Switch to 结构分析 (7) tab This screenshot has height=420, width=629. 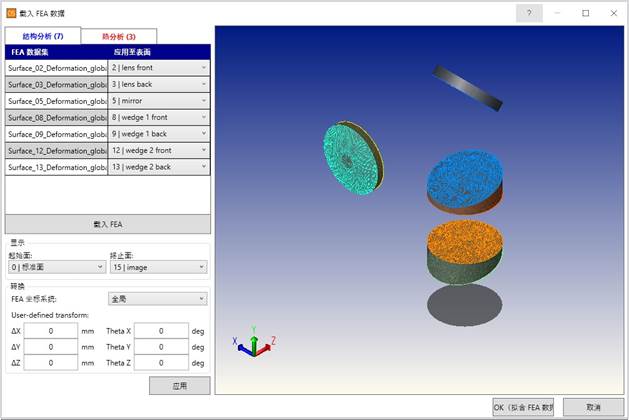point(42,35)
